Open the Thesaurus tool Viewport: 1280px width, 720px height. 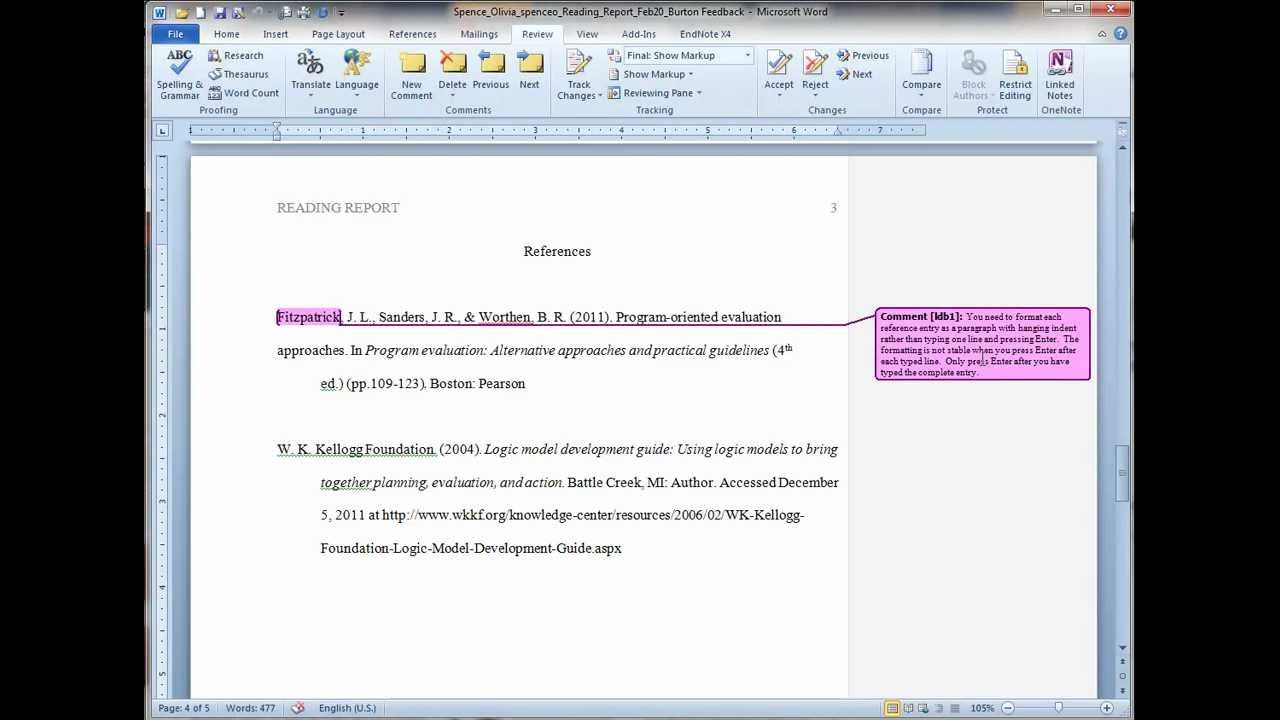tap(238, 74)
